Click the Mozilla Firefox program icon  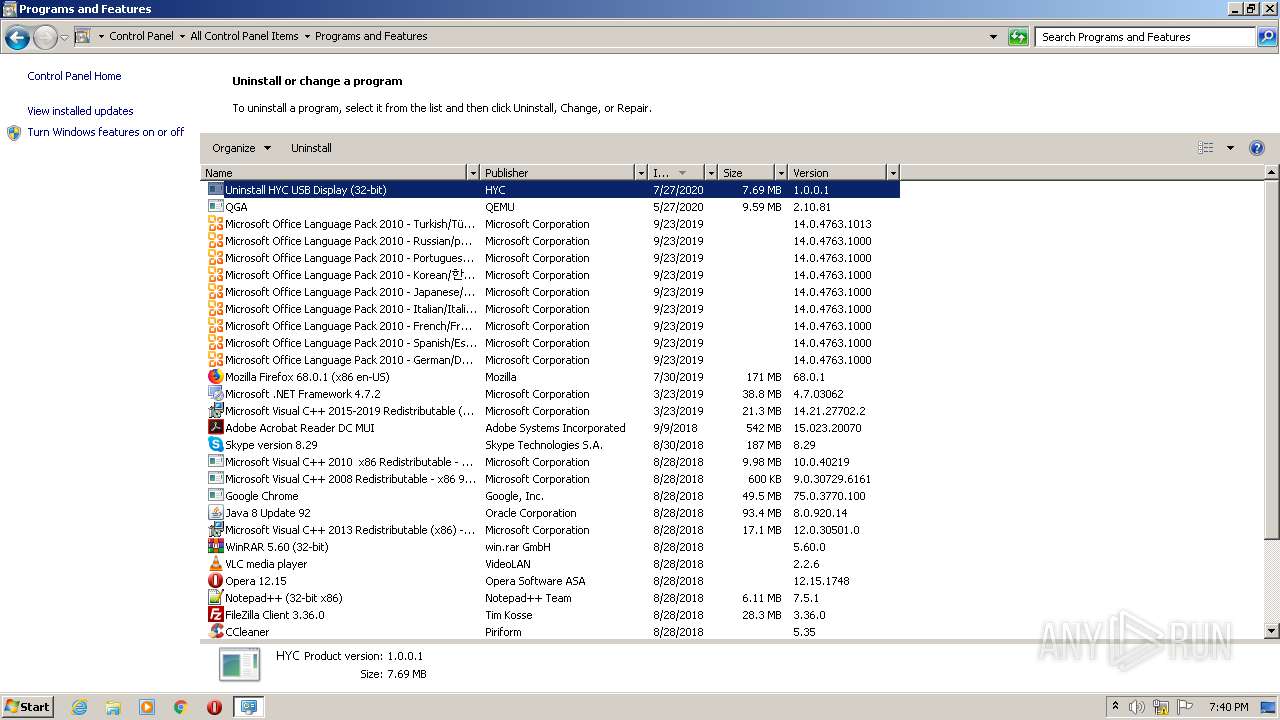[x=215, y=377]
